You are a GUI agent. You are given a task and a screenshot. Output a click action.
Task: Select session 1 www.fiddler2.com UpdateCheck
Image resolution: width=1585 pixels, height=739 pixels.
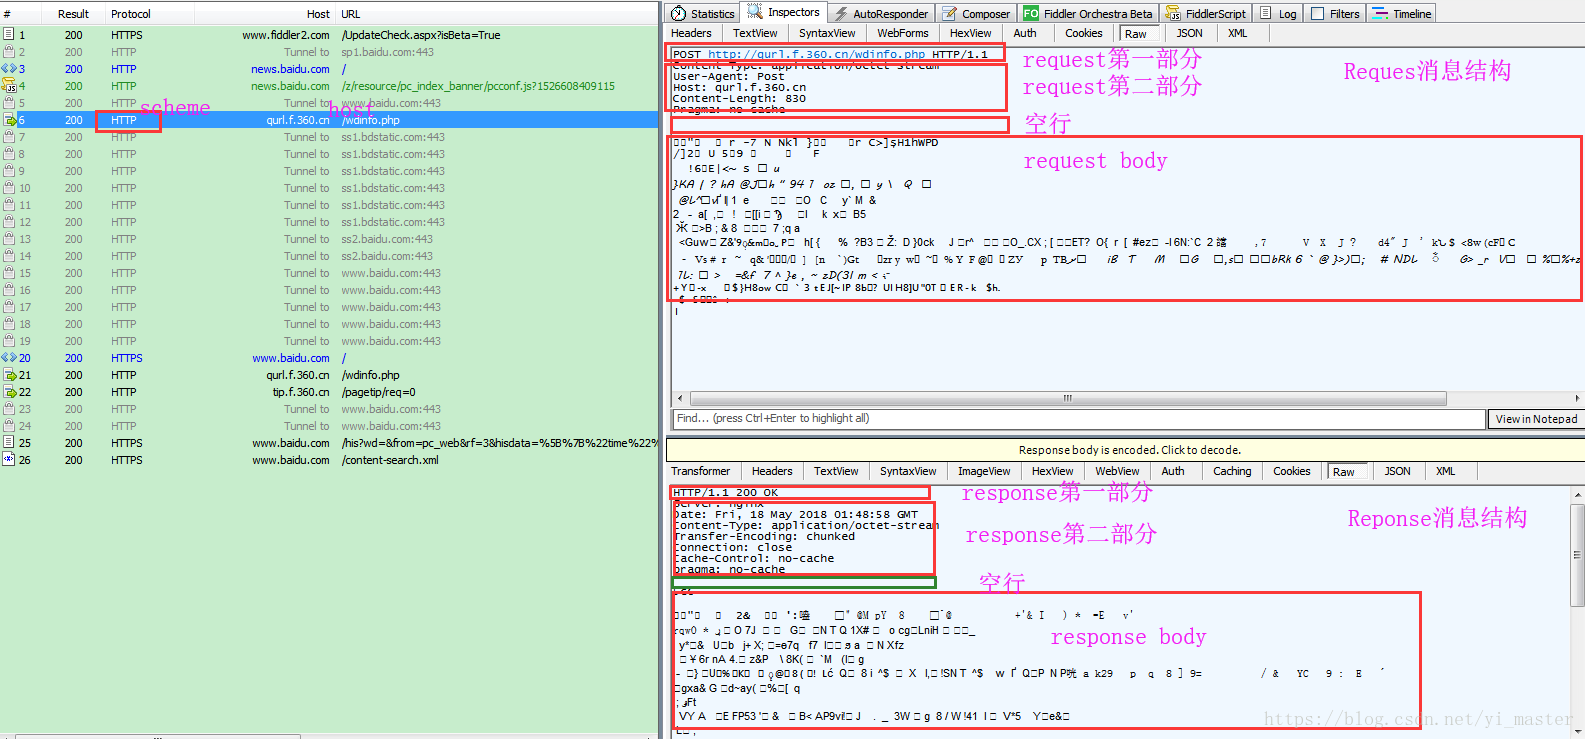point(330,35)
